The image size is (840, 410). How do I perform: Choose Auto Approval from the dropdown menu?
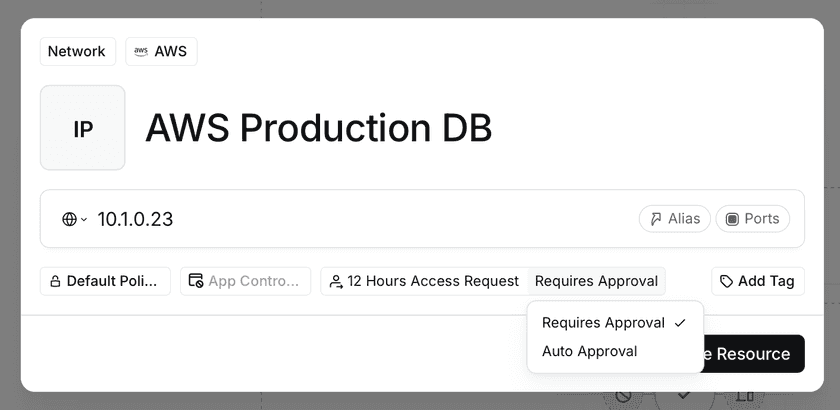(x=589, y=351)
